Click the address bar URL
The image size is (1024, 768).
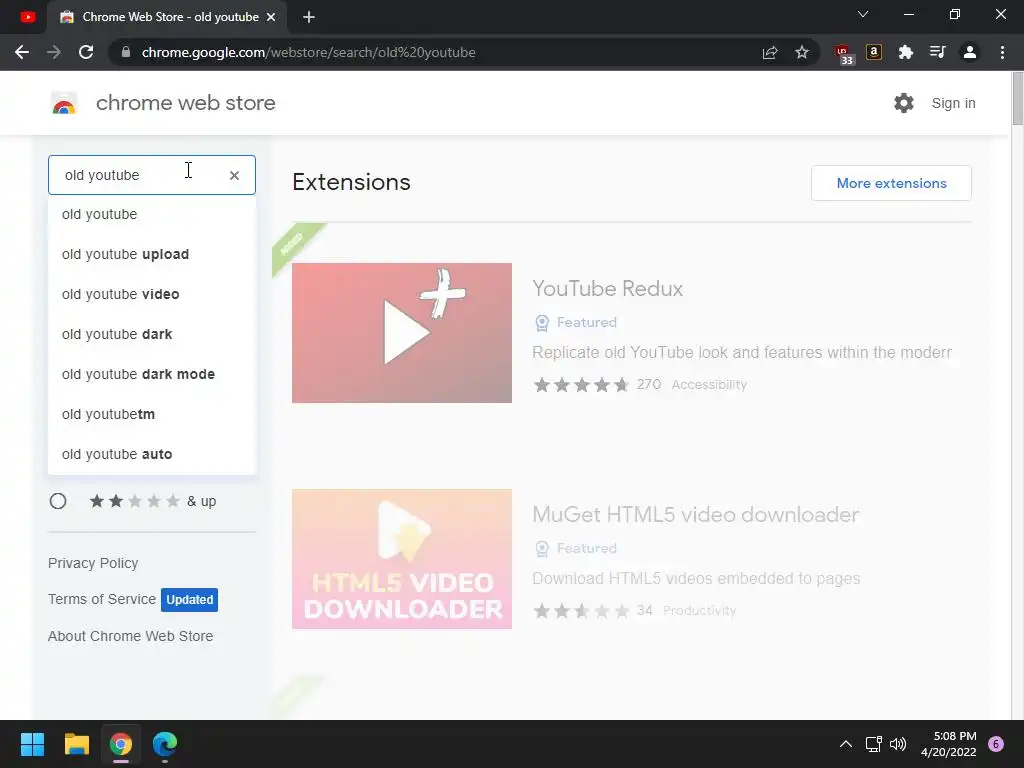click(308, 52)
